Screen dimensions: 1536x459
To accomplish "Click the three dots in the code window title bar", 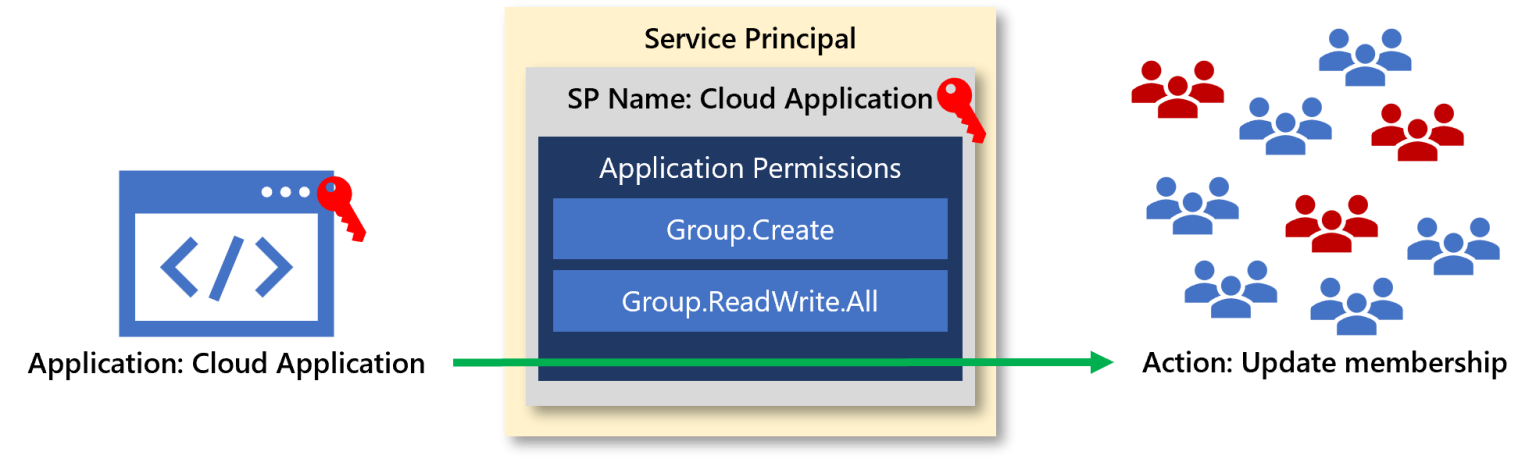I will (x=285, y=192).
